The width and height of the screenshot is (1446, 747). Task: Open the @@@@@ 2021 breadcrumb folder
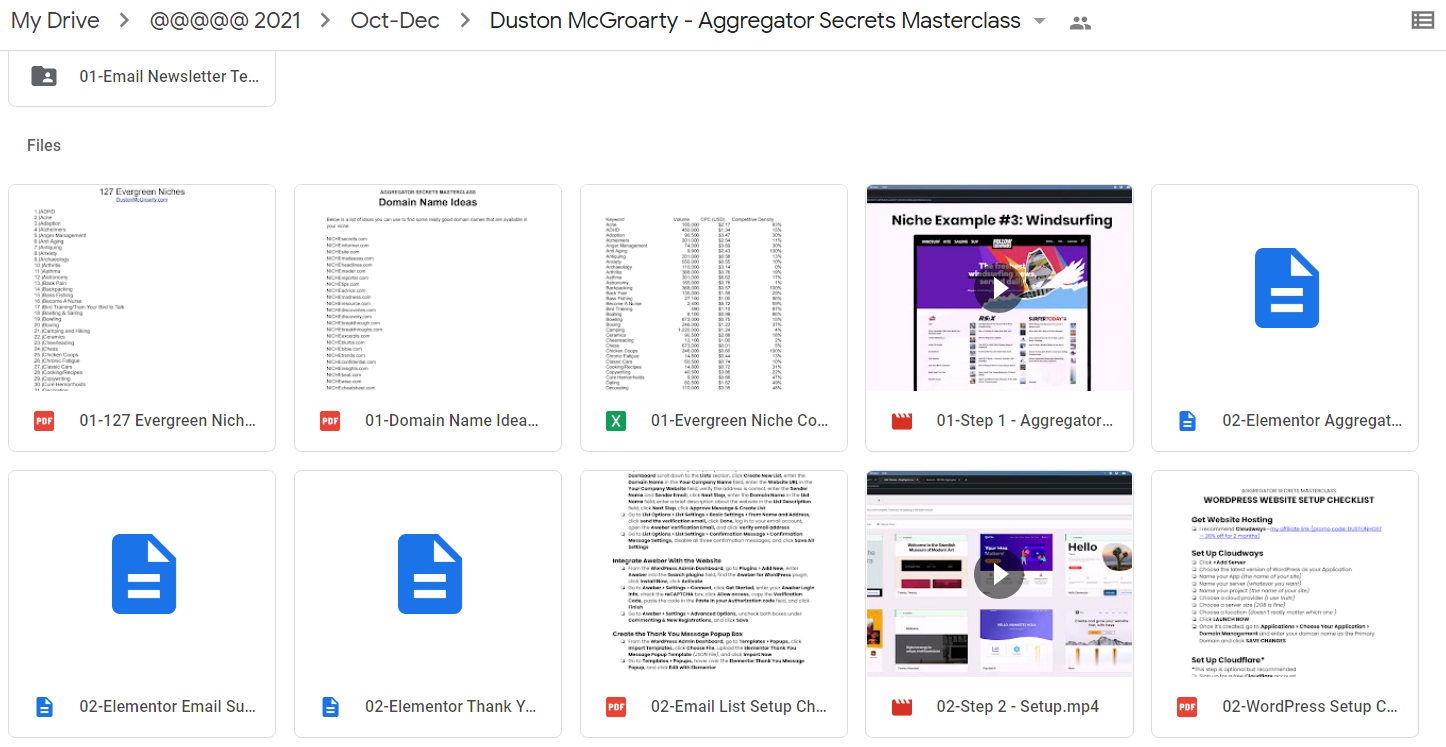click(225, 21)
